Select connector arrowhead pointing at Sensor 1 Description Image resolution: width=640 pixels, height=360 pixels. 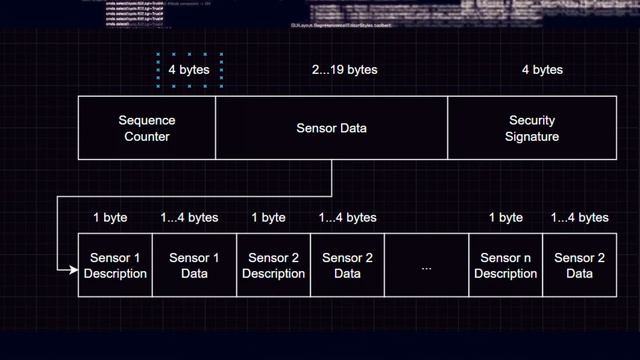(73, 270)
